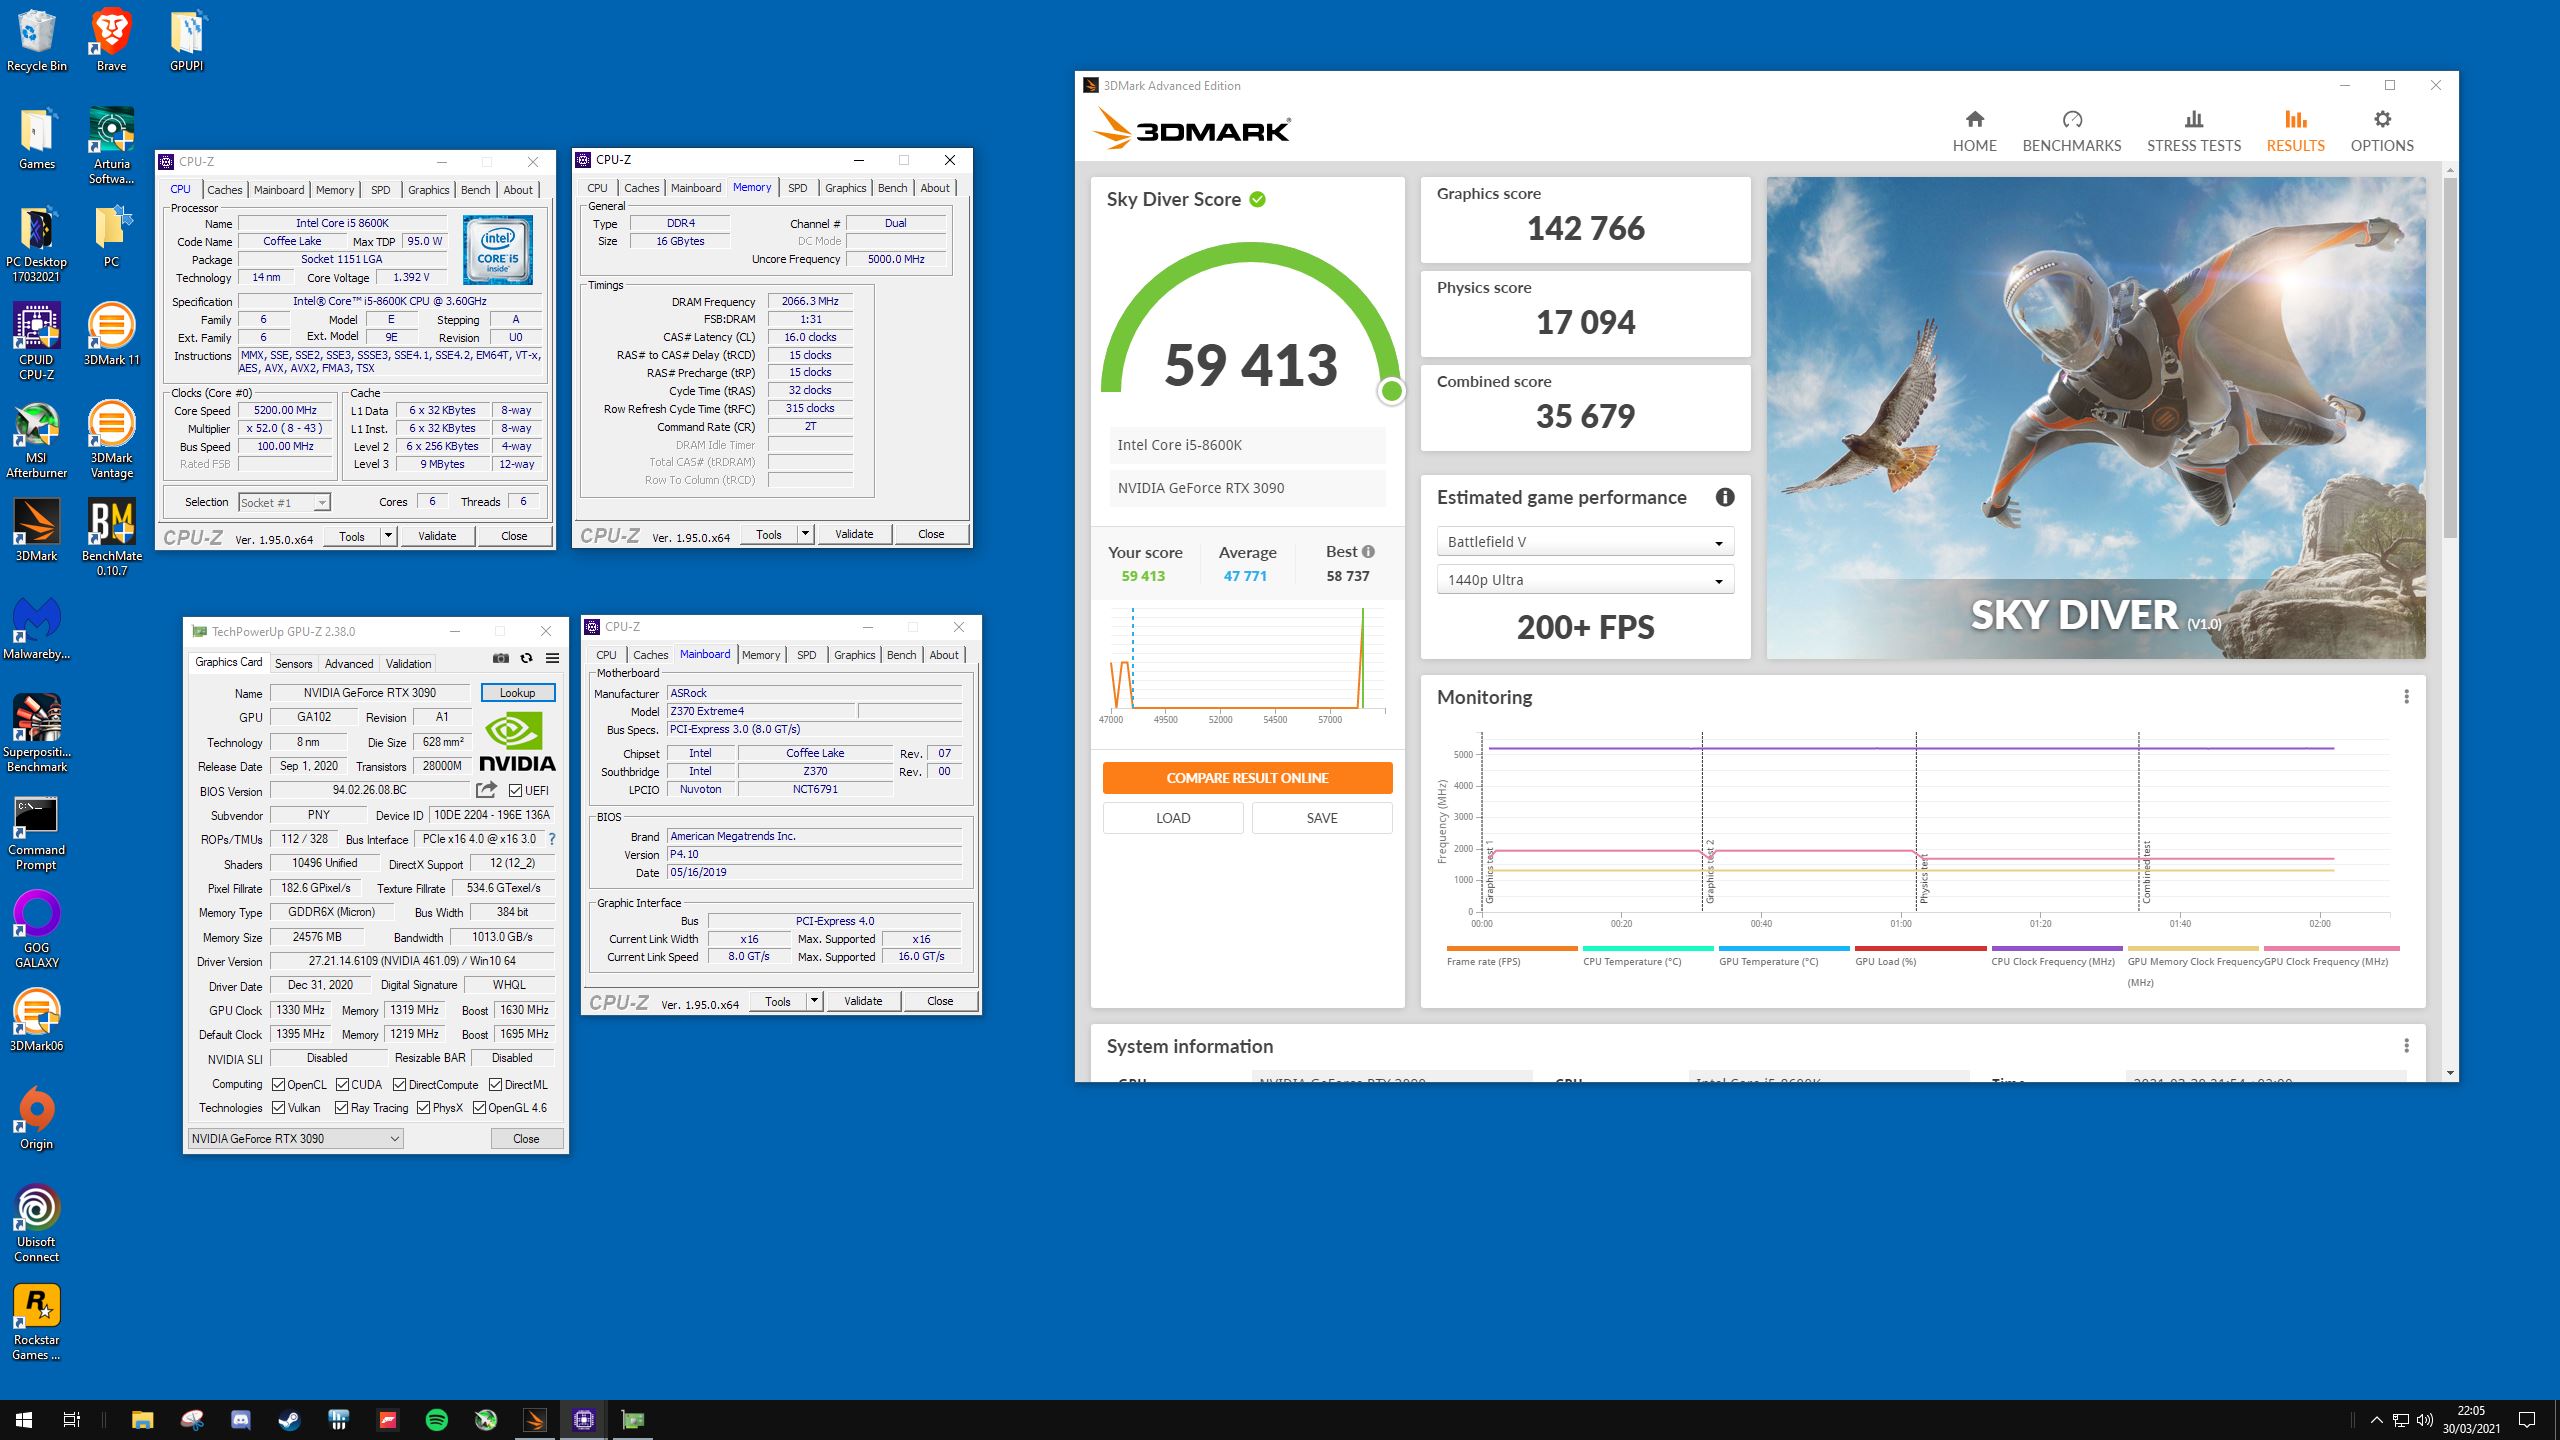
Task: Toggle the UEFI checkbox in GPU-Z
Action: pyautogui.click(x=516, y=791)
